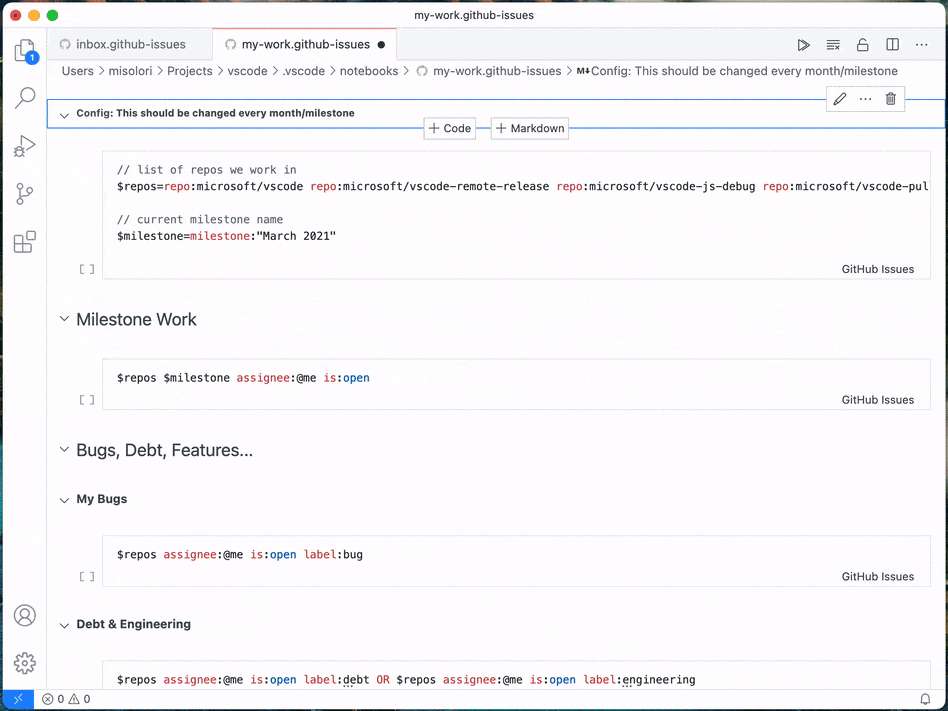Open the Extensions view

point(24,242)
